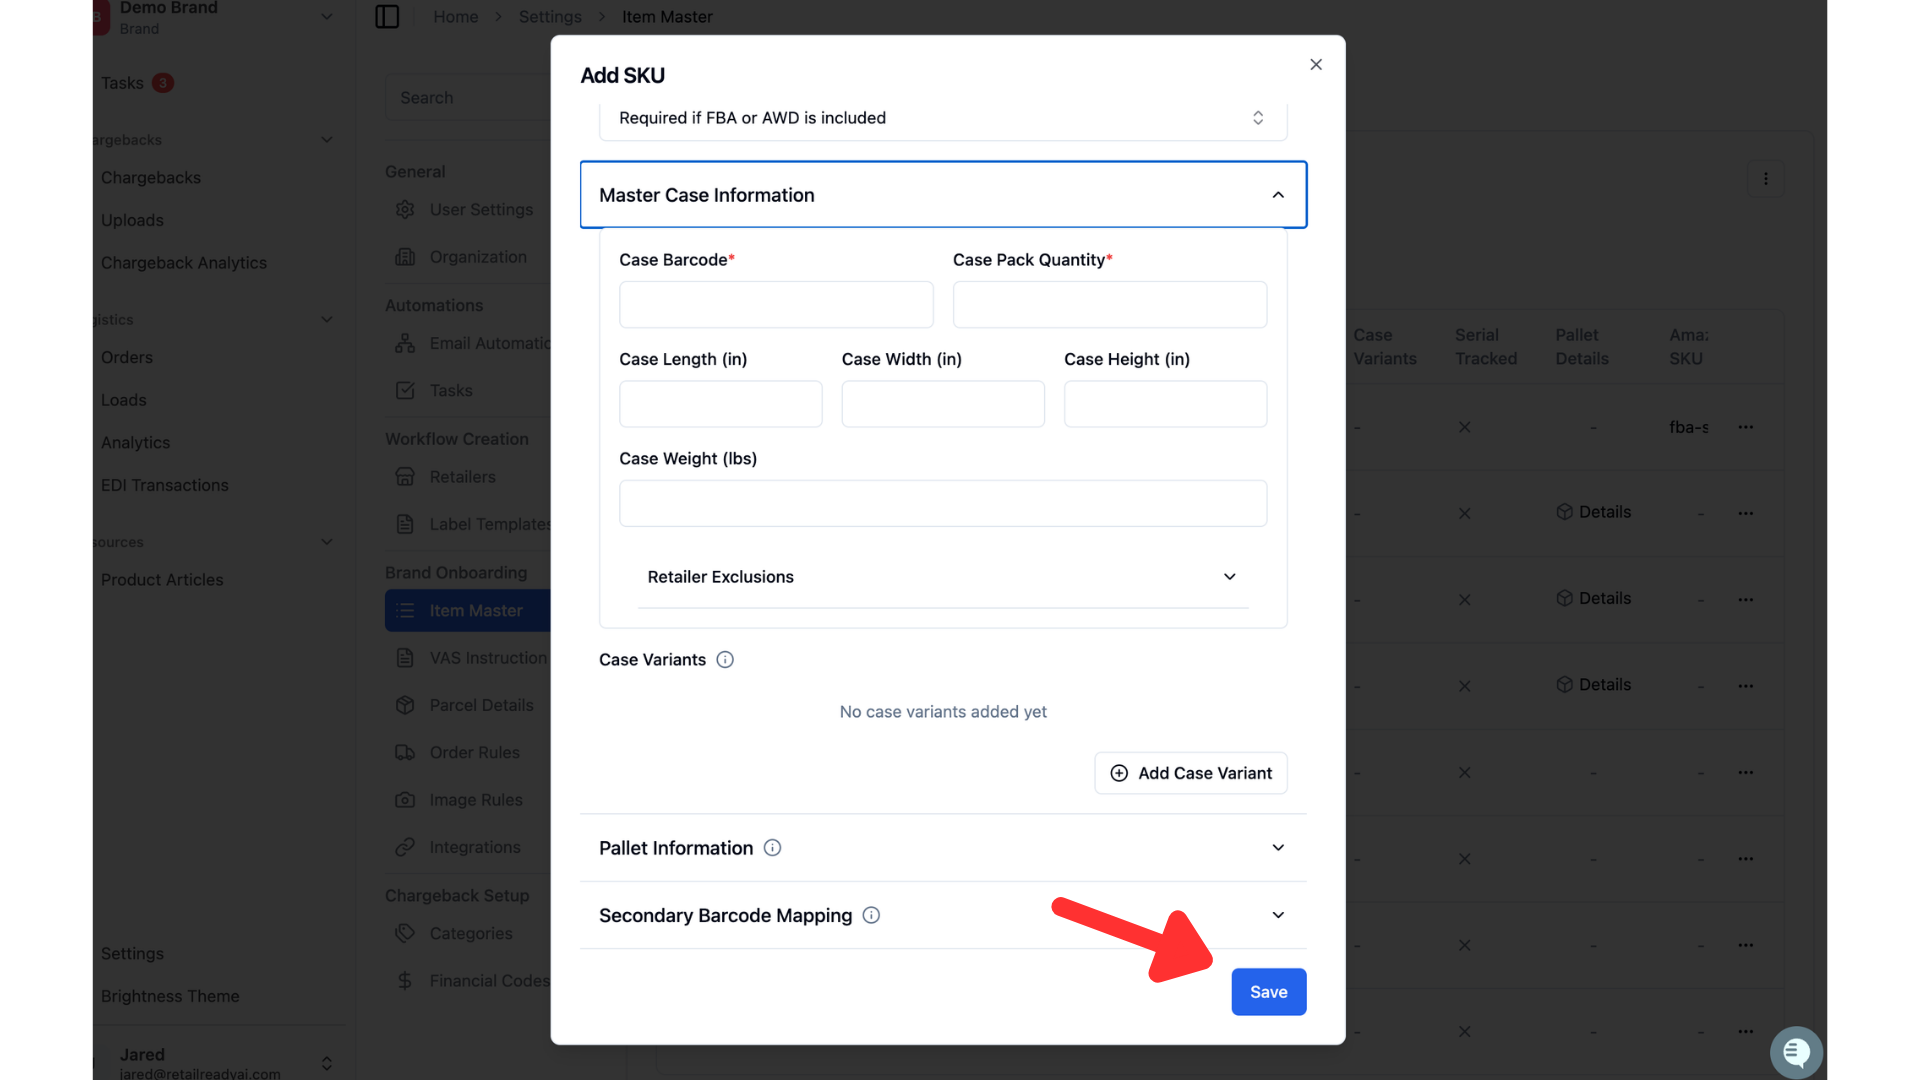Click the User Settings gear icon

405,210
